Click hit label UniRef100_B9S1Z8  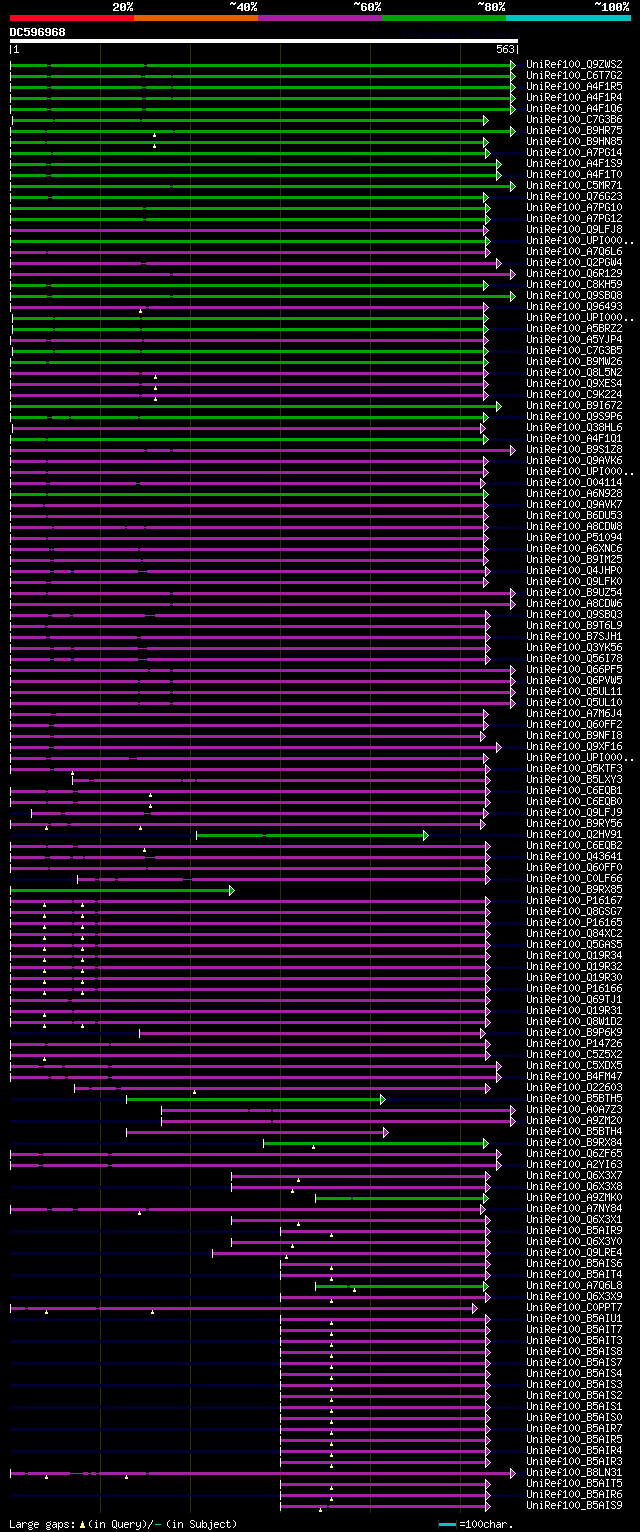(x=574, y=449)
